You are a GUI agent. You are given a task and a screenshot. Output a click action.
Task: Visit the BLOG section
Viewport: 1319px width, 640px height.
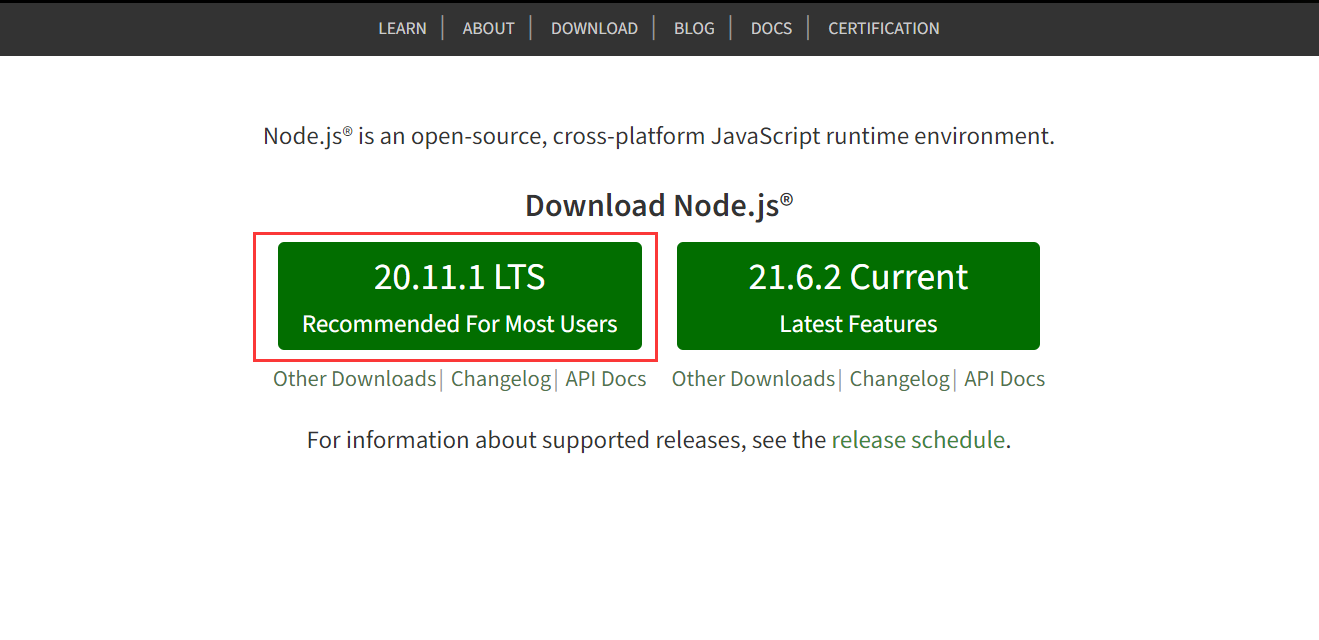(694, 28)
